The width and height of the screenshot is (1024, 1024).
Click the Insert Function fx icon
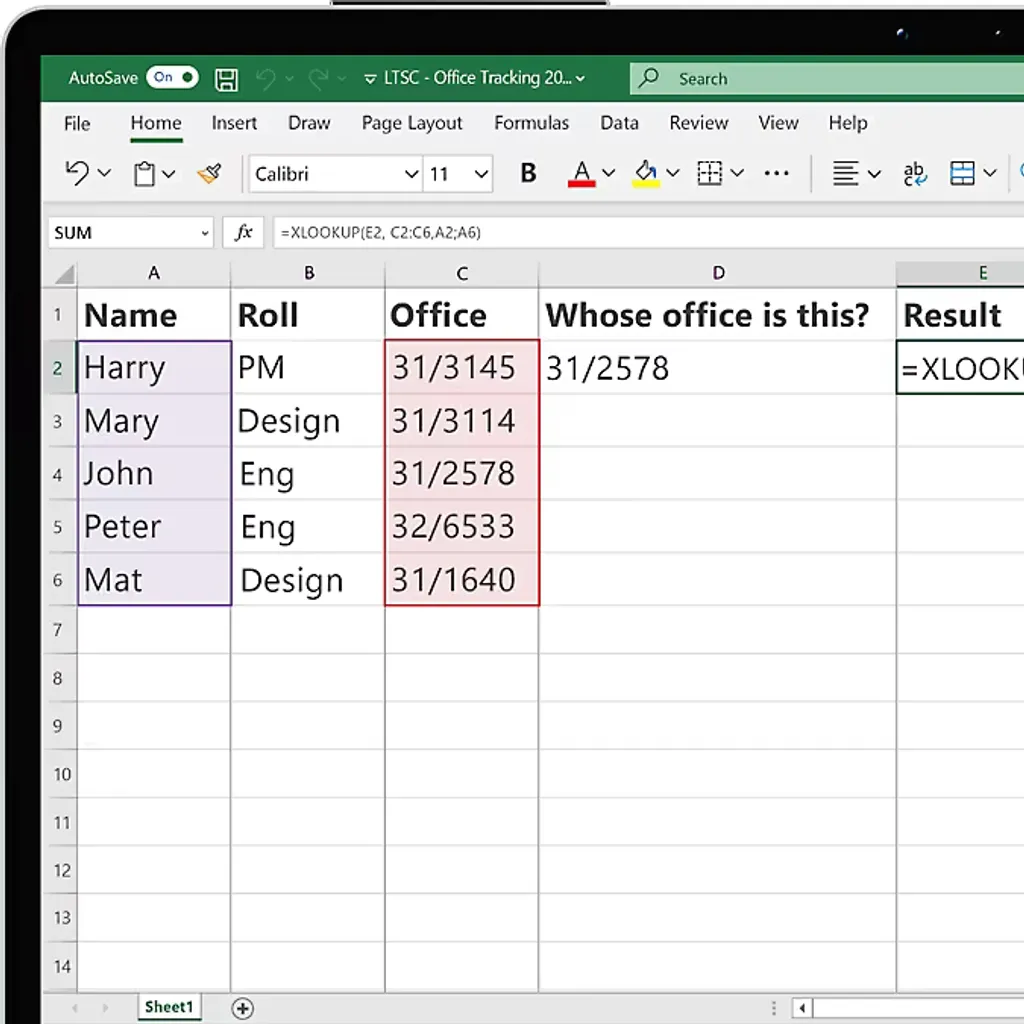(242, 232)
